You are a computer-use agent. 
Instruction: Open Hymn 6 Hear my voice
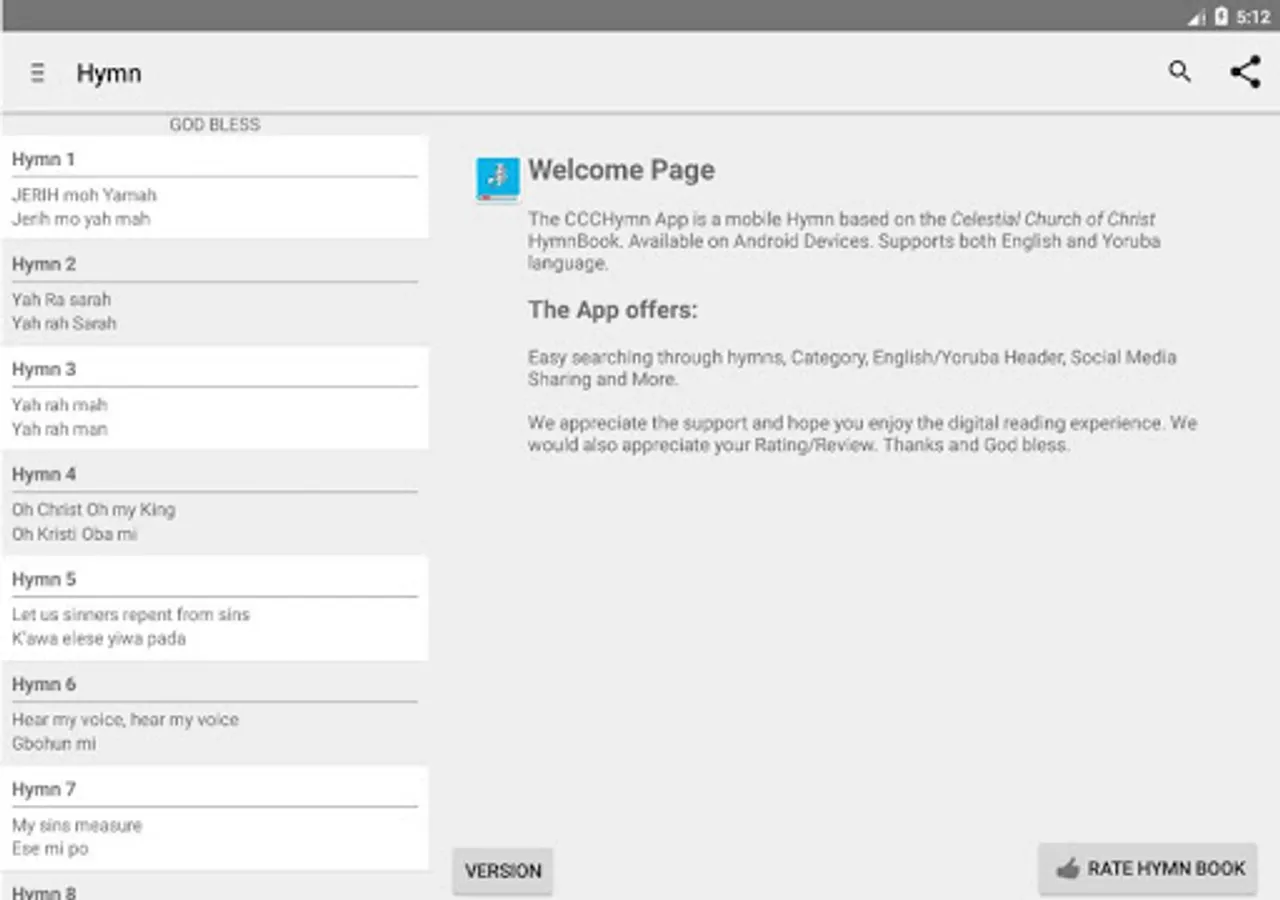click(x=214, y=713)
